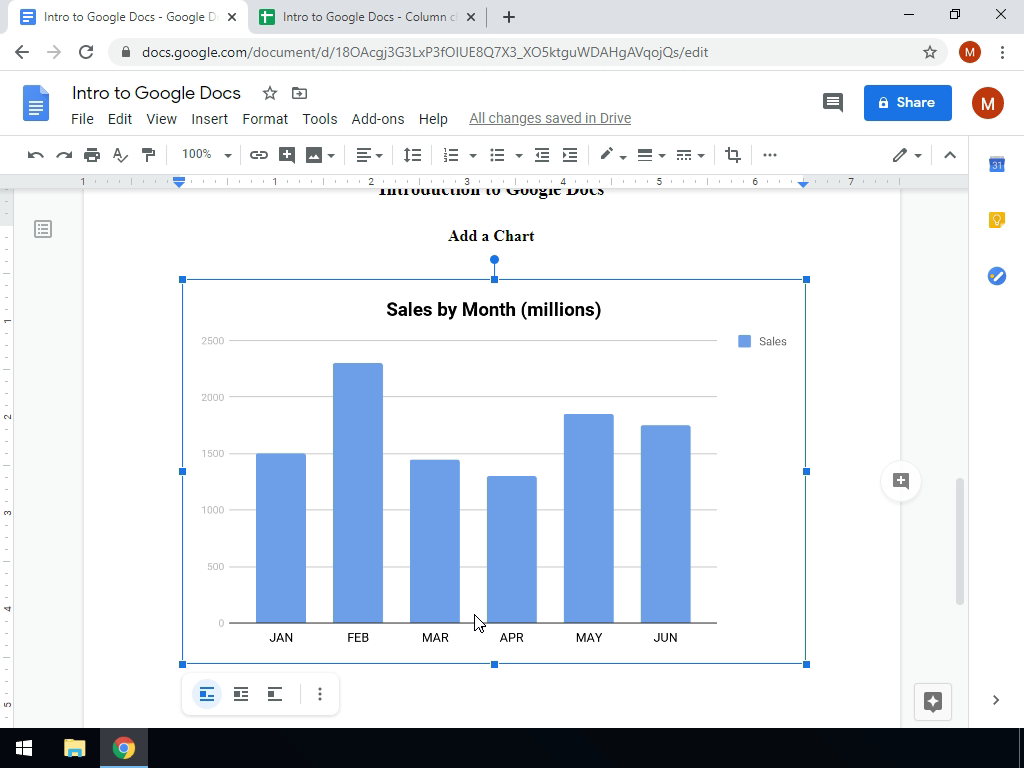
Task: Click the top-right resize handle of the chart
Action: pyautogui.click(x=806, y=279)
